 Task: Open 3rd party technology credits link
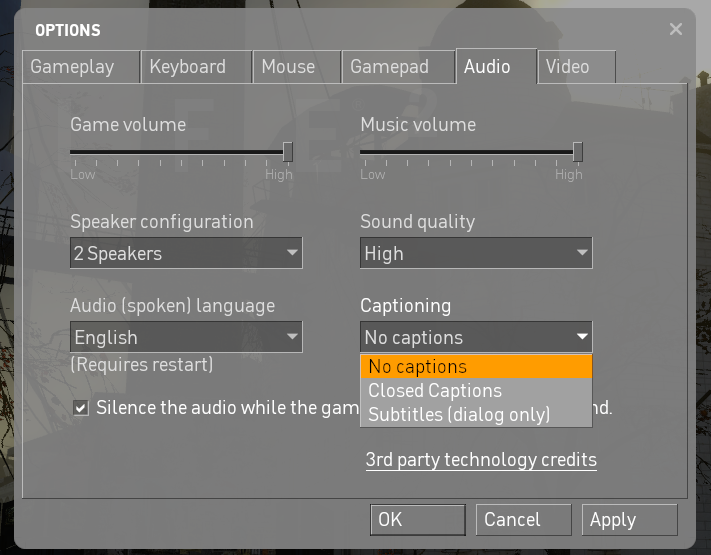pyautogui.click(x=481, y=460)
